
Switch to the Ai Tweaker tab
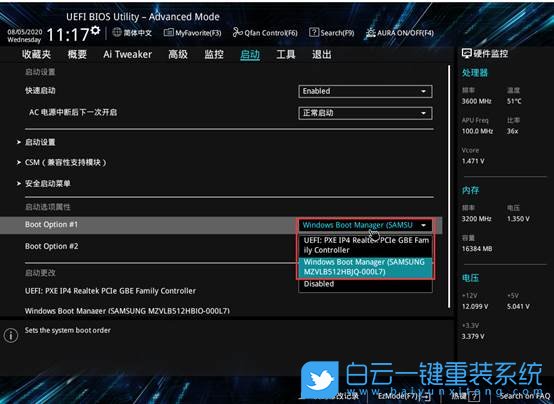click(x=128, y=54)
